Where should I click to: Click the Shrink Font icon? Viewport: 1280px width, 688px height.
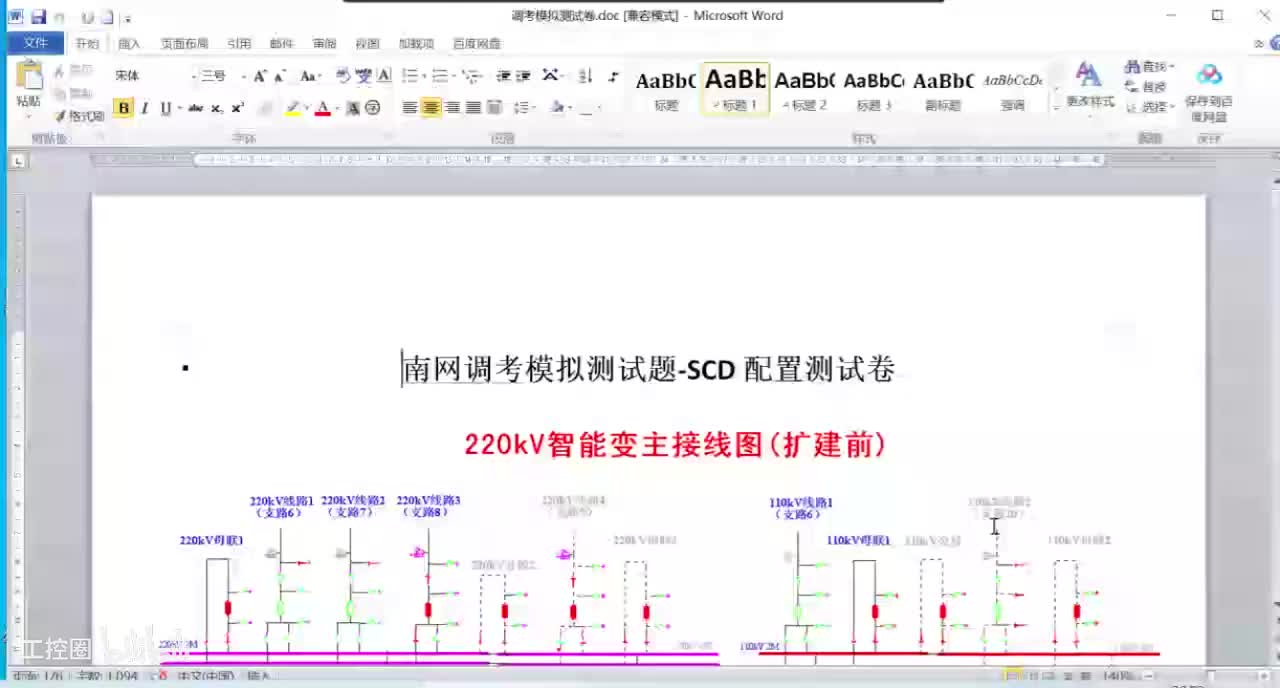[x=281, y=76]
